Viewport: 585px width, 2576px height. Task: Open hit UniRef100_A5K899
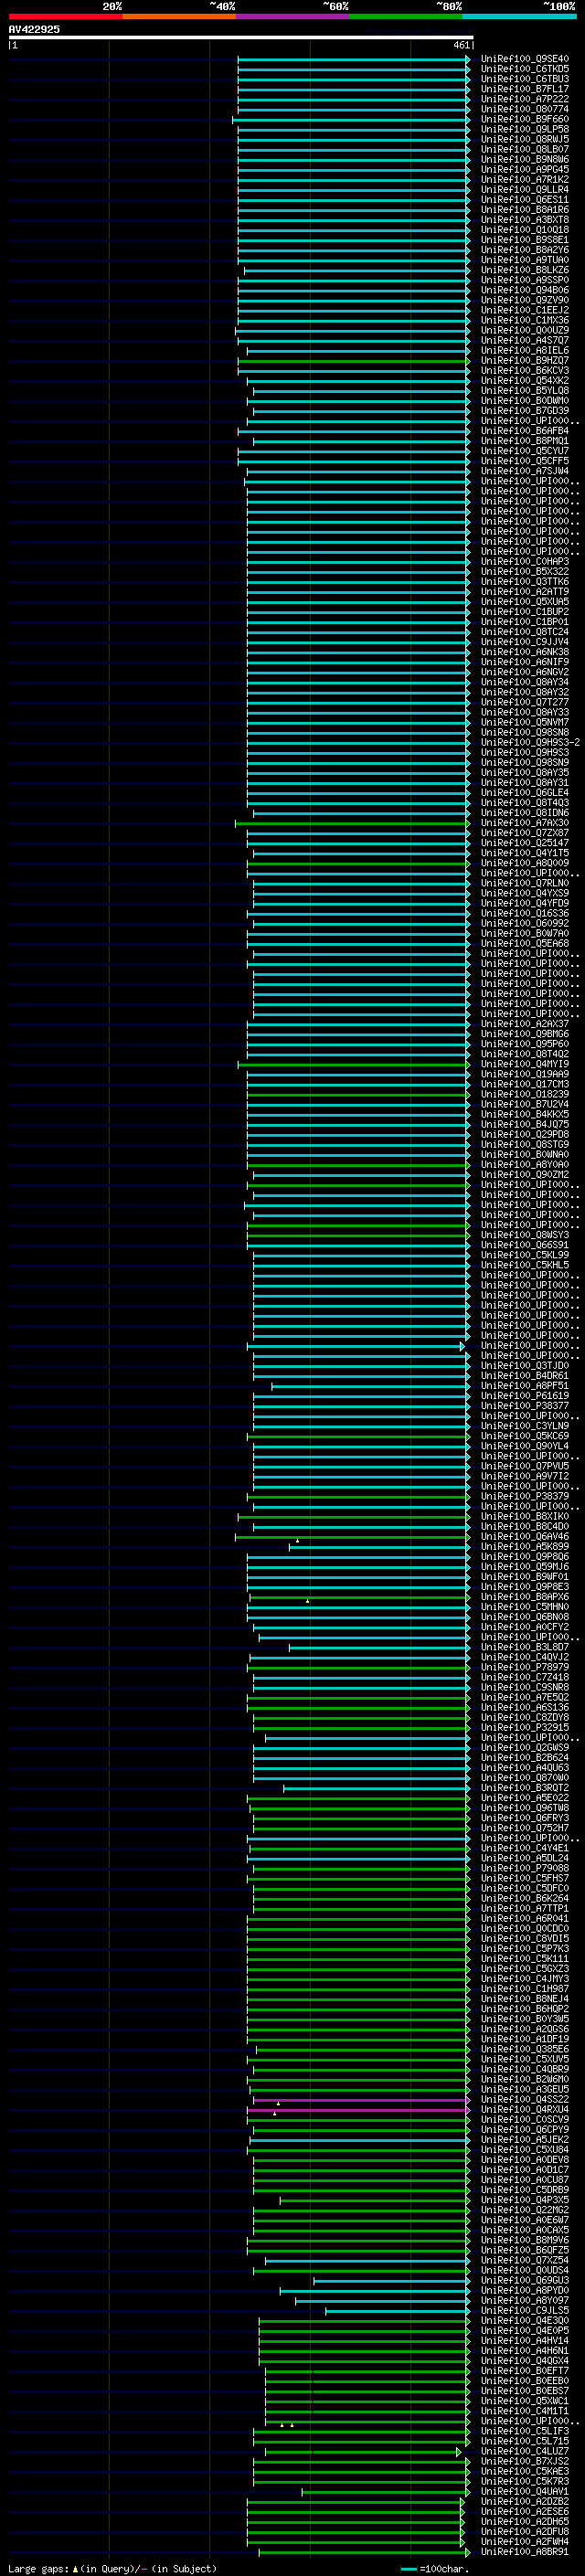tap(524, 1547)
